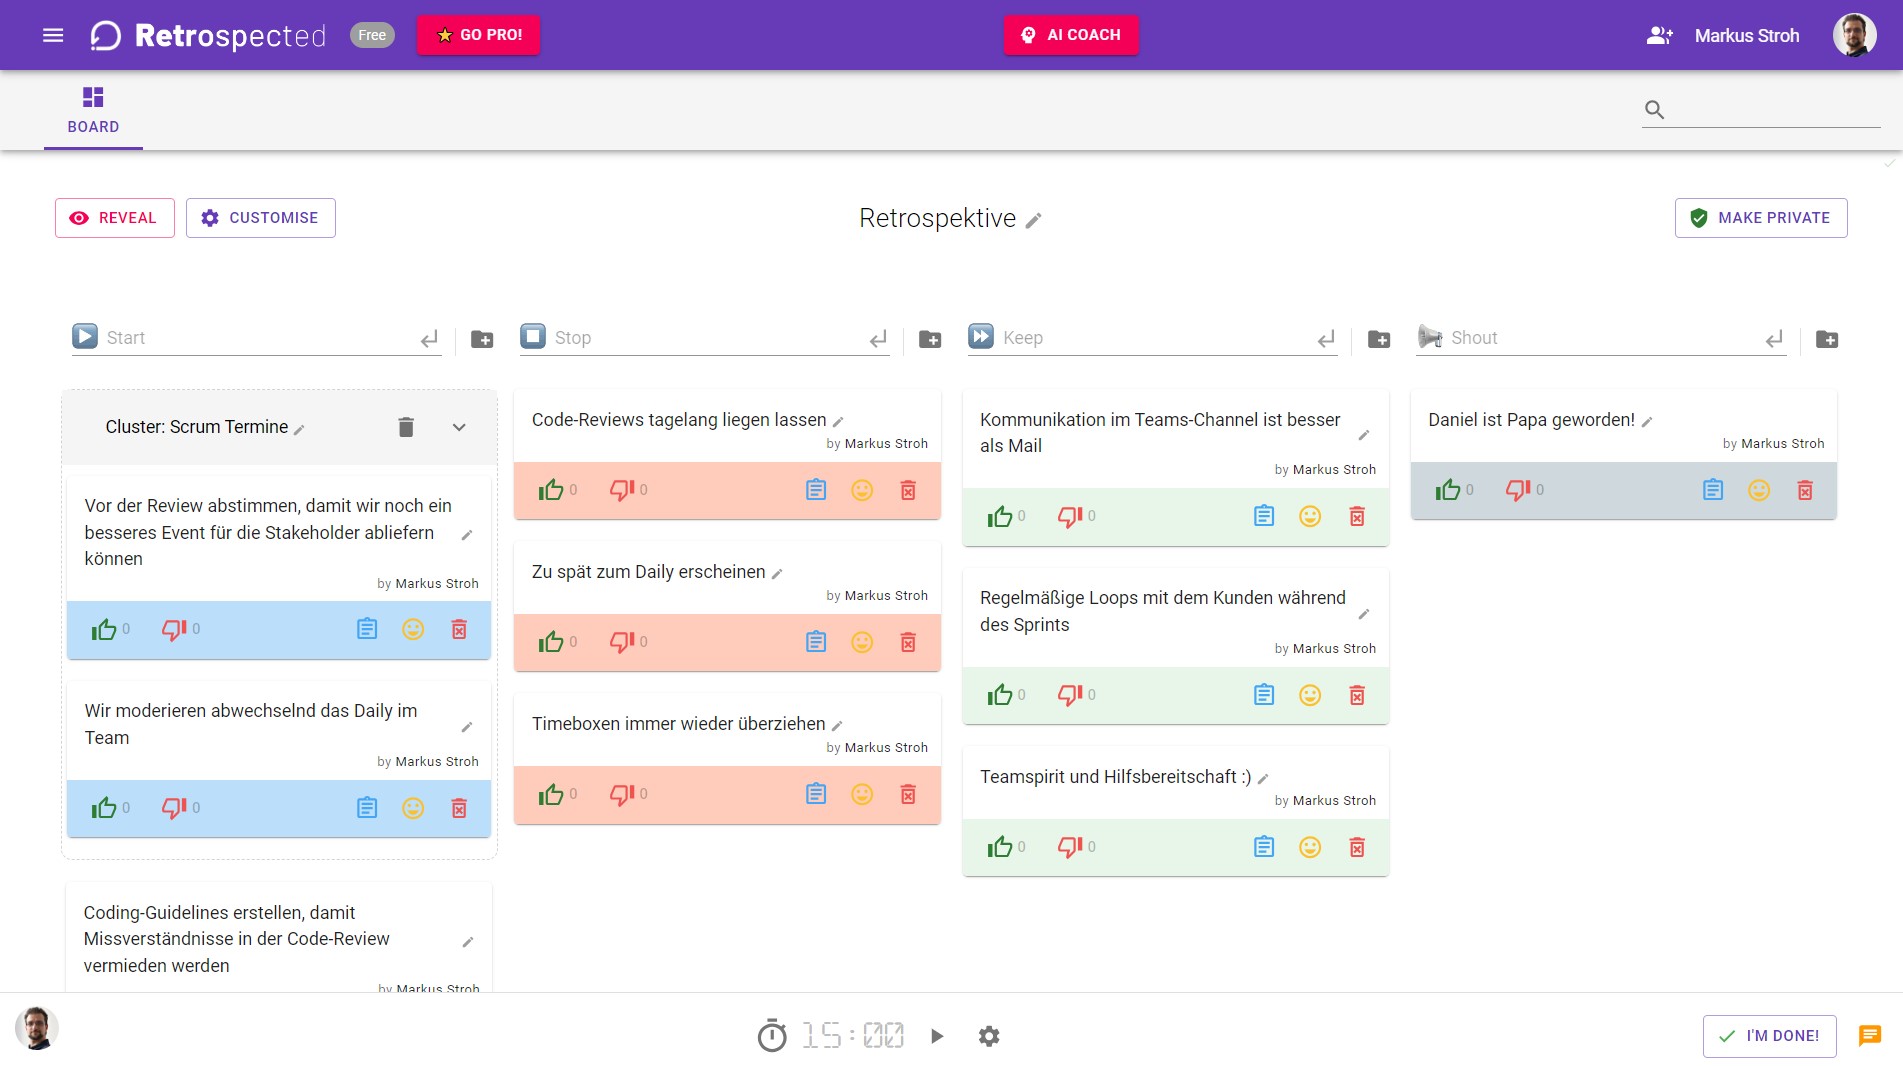
Task: Open timer settings gear icon
Action: point(989,1036)
